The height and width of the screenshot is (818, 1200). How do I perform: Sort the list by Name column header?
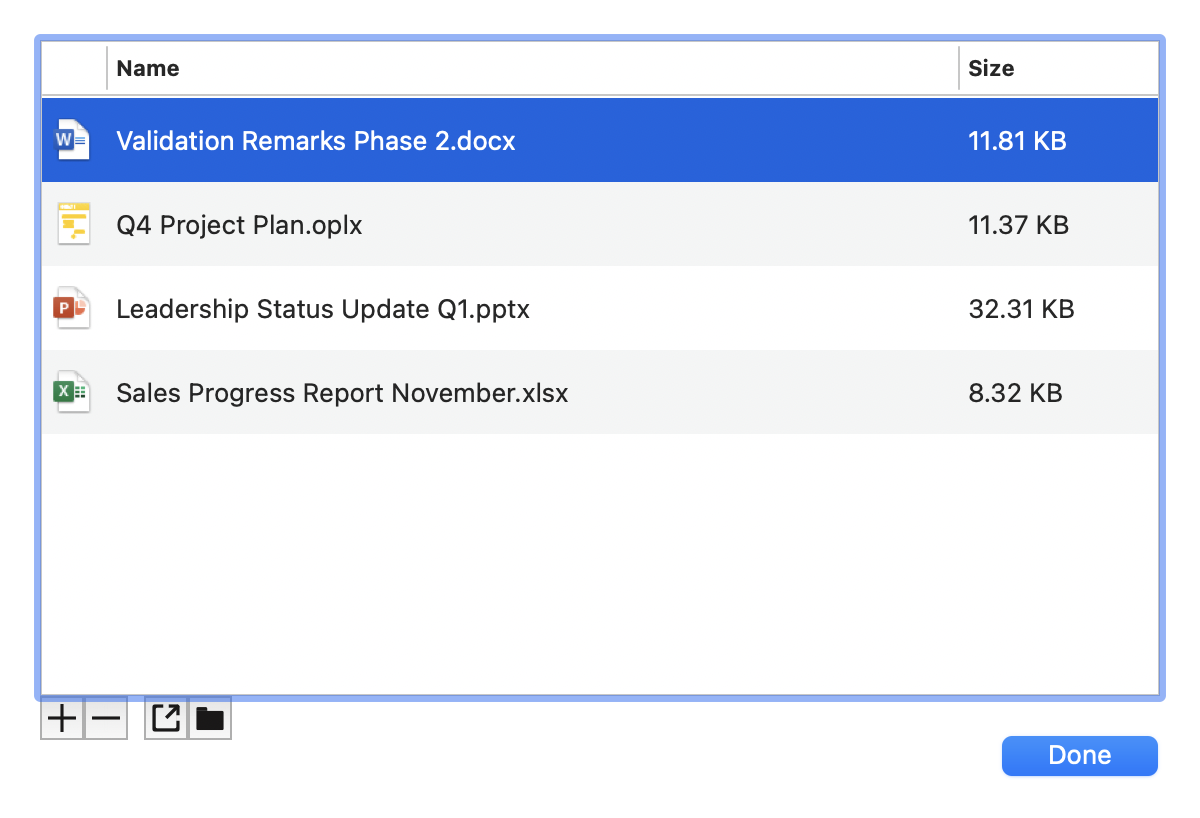coord(148,69)
